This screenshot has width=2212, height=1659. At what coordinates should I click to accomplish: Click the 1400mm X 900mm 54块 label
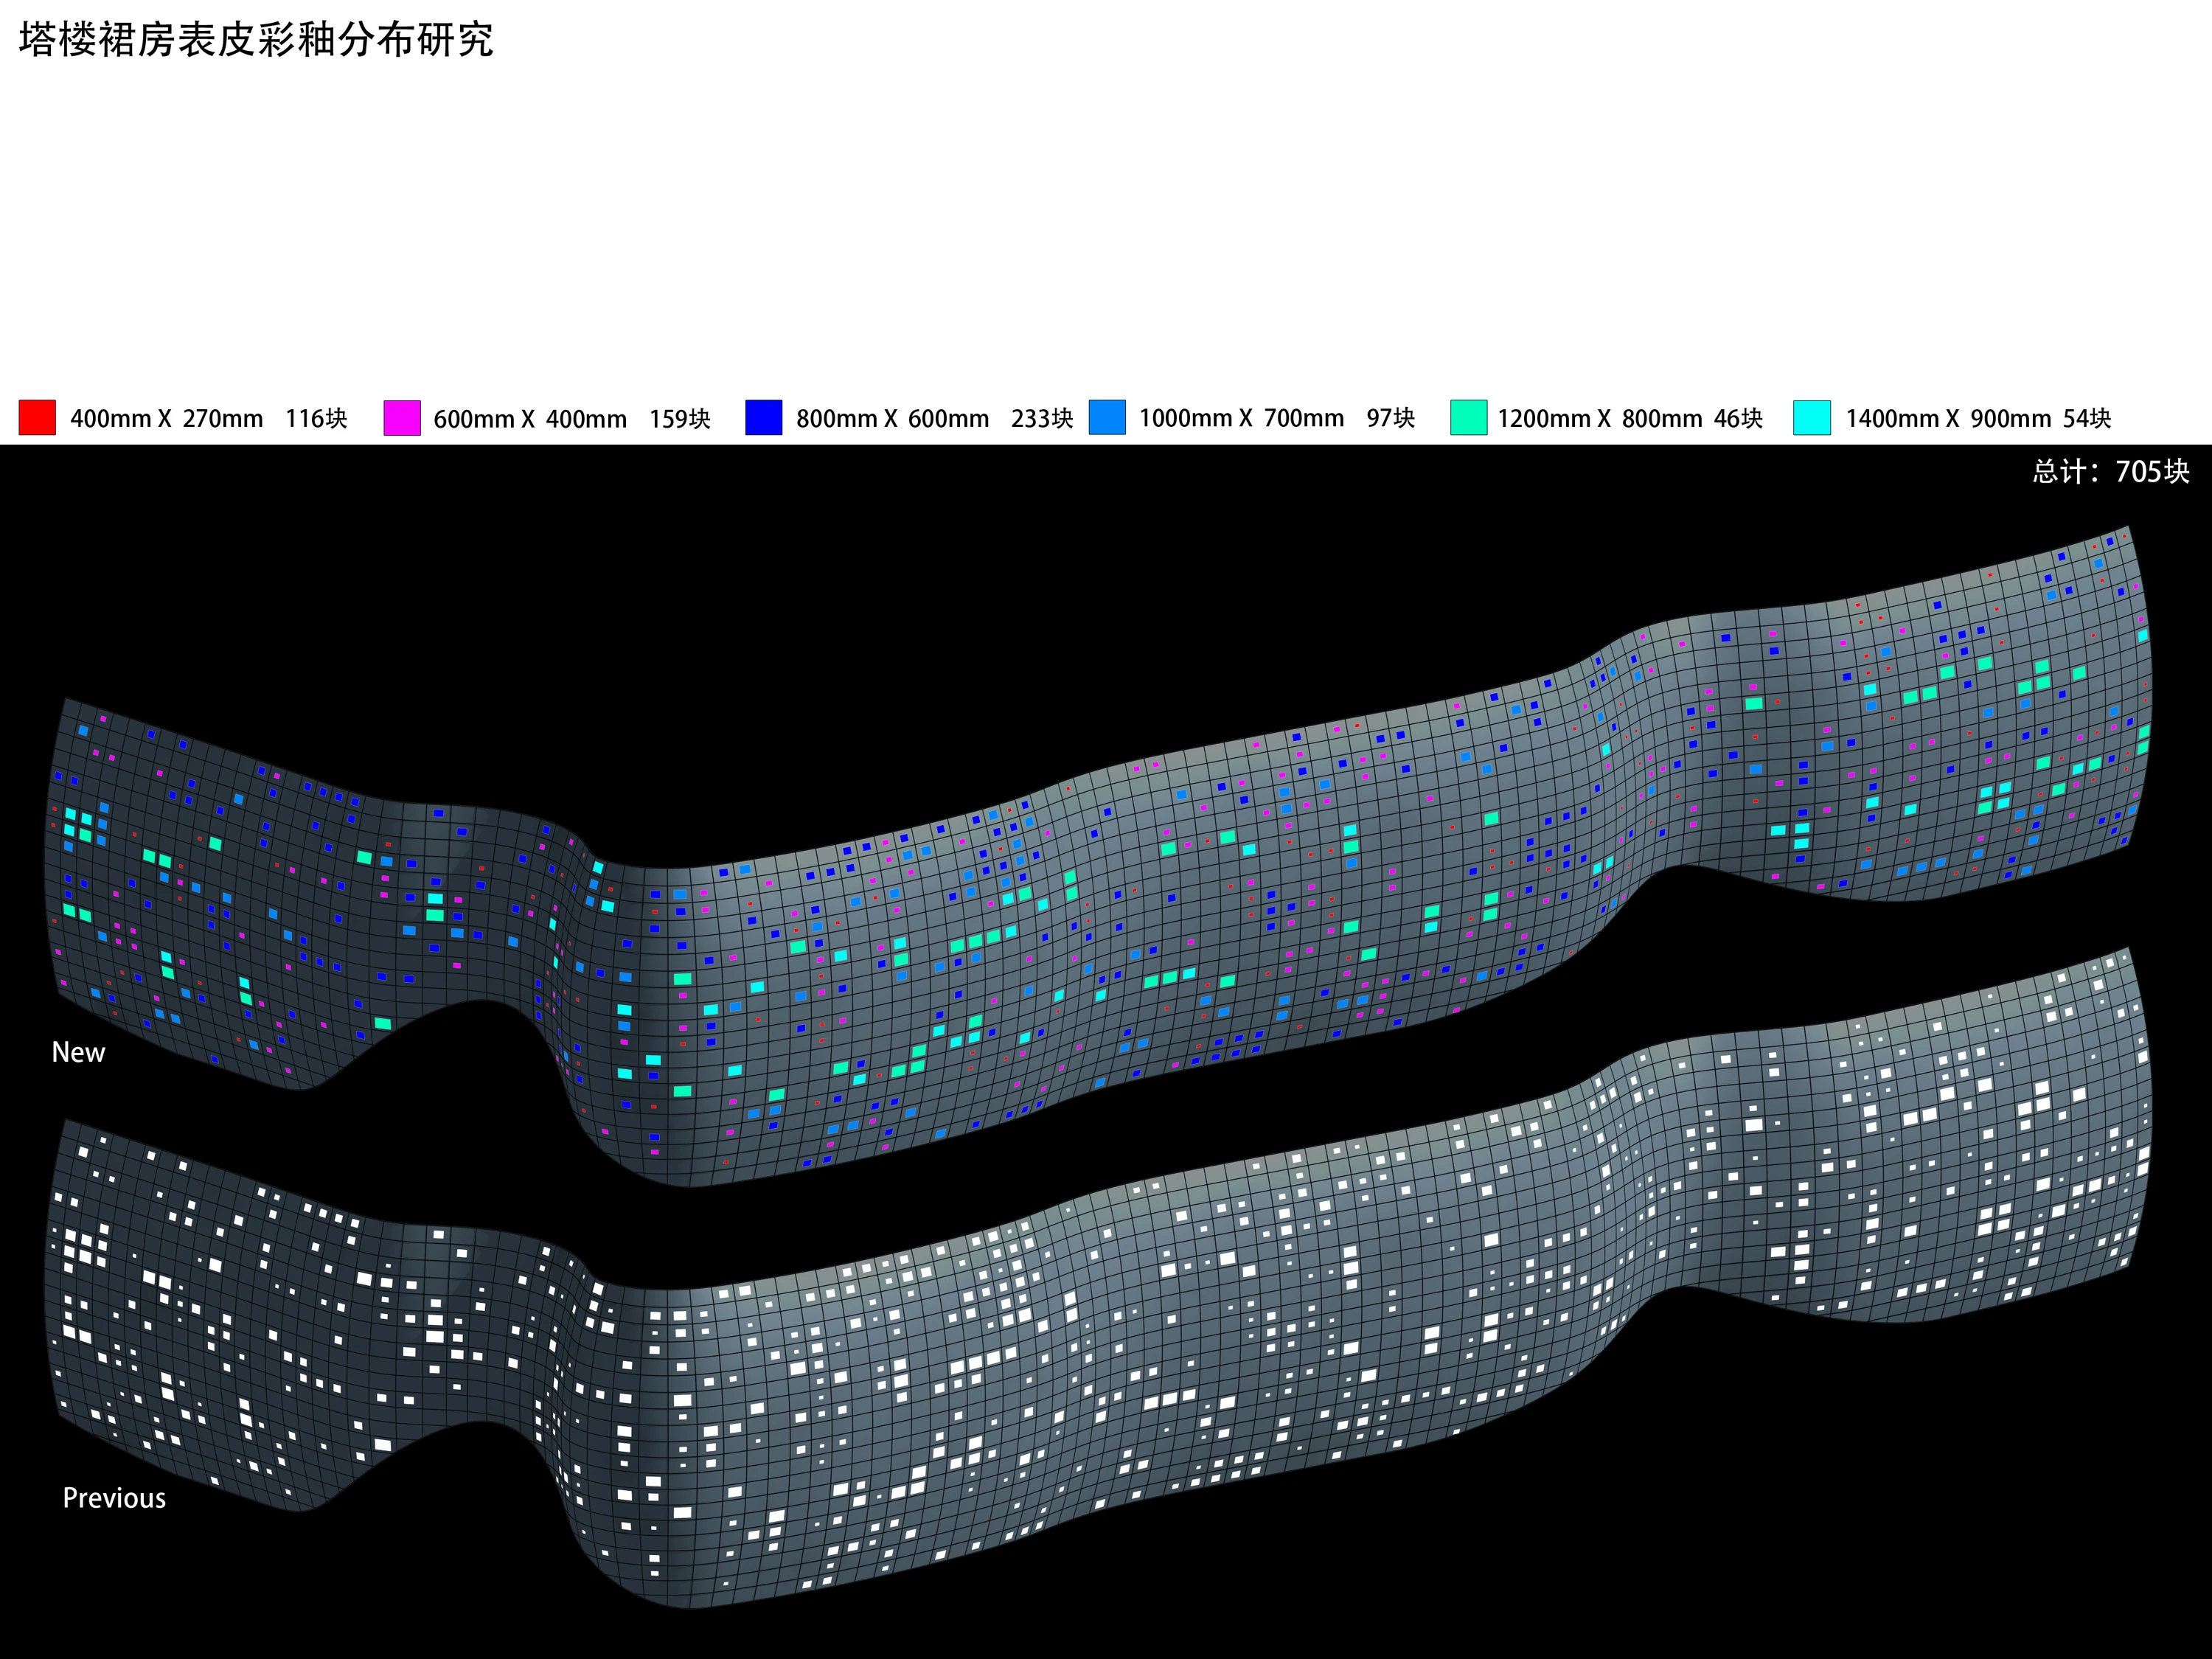point(1978,419)
